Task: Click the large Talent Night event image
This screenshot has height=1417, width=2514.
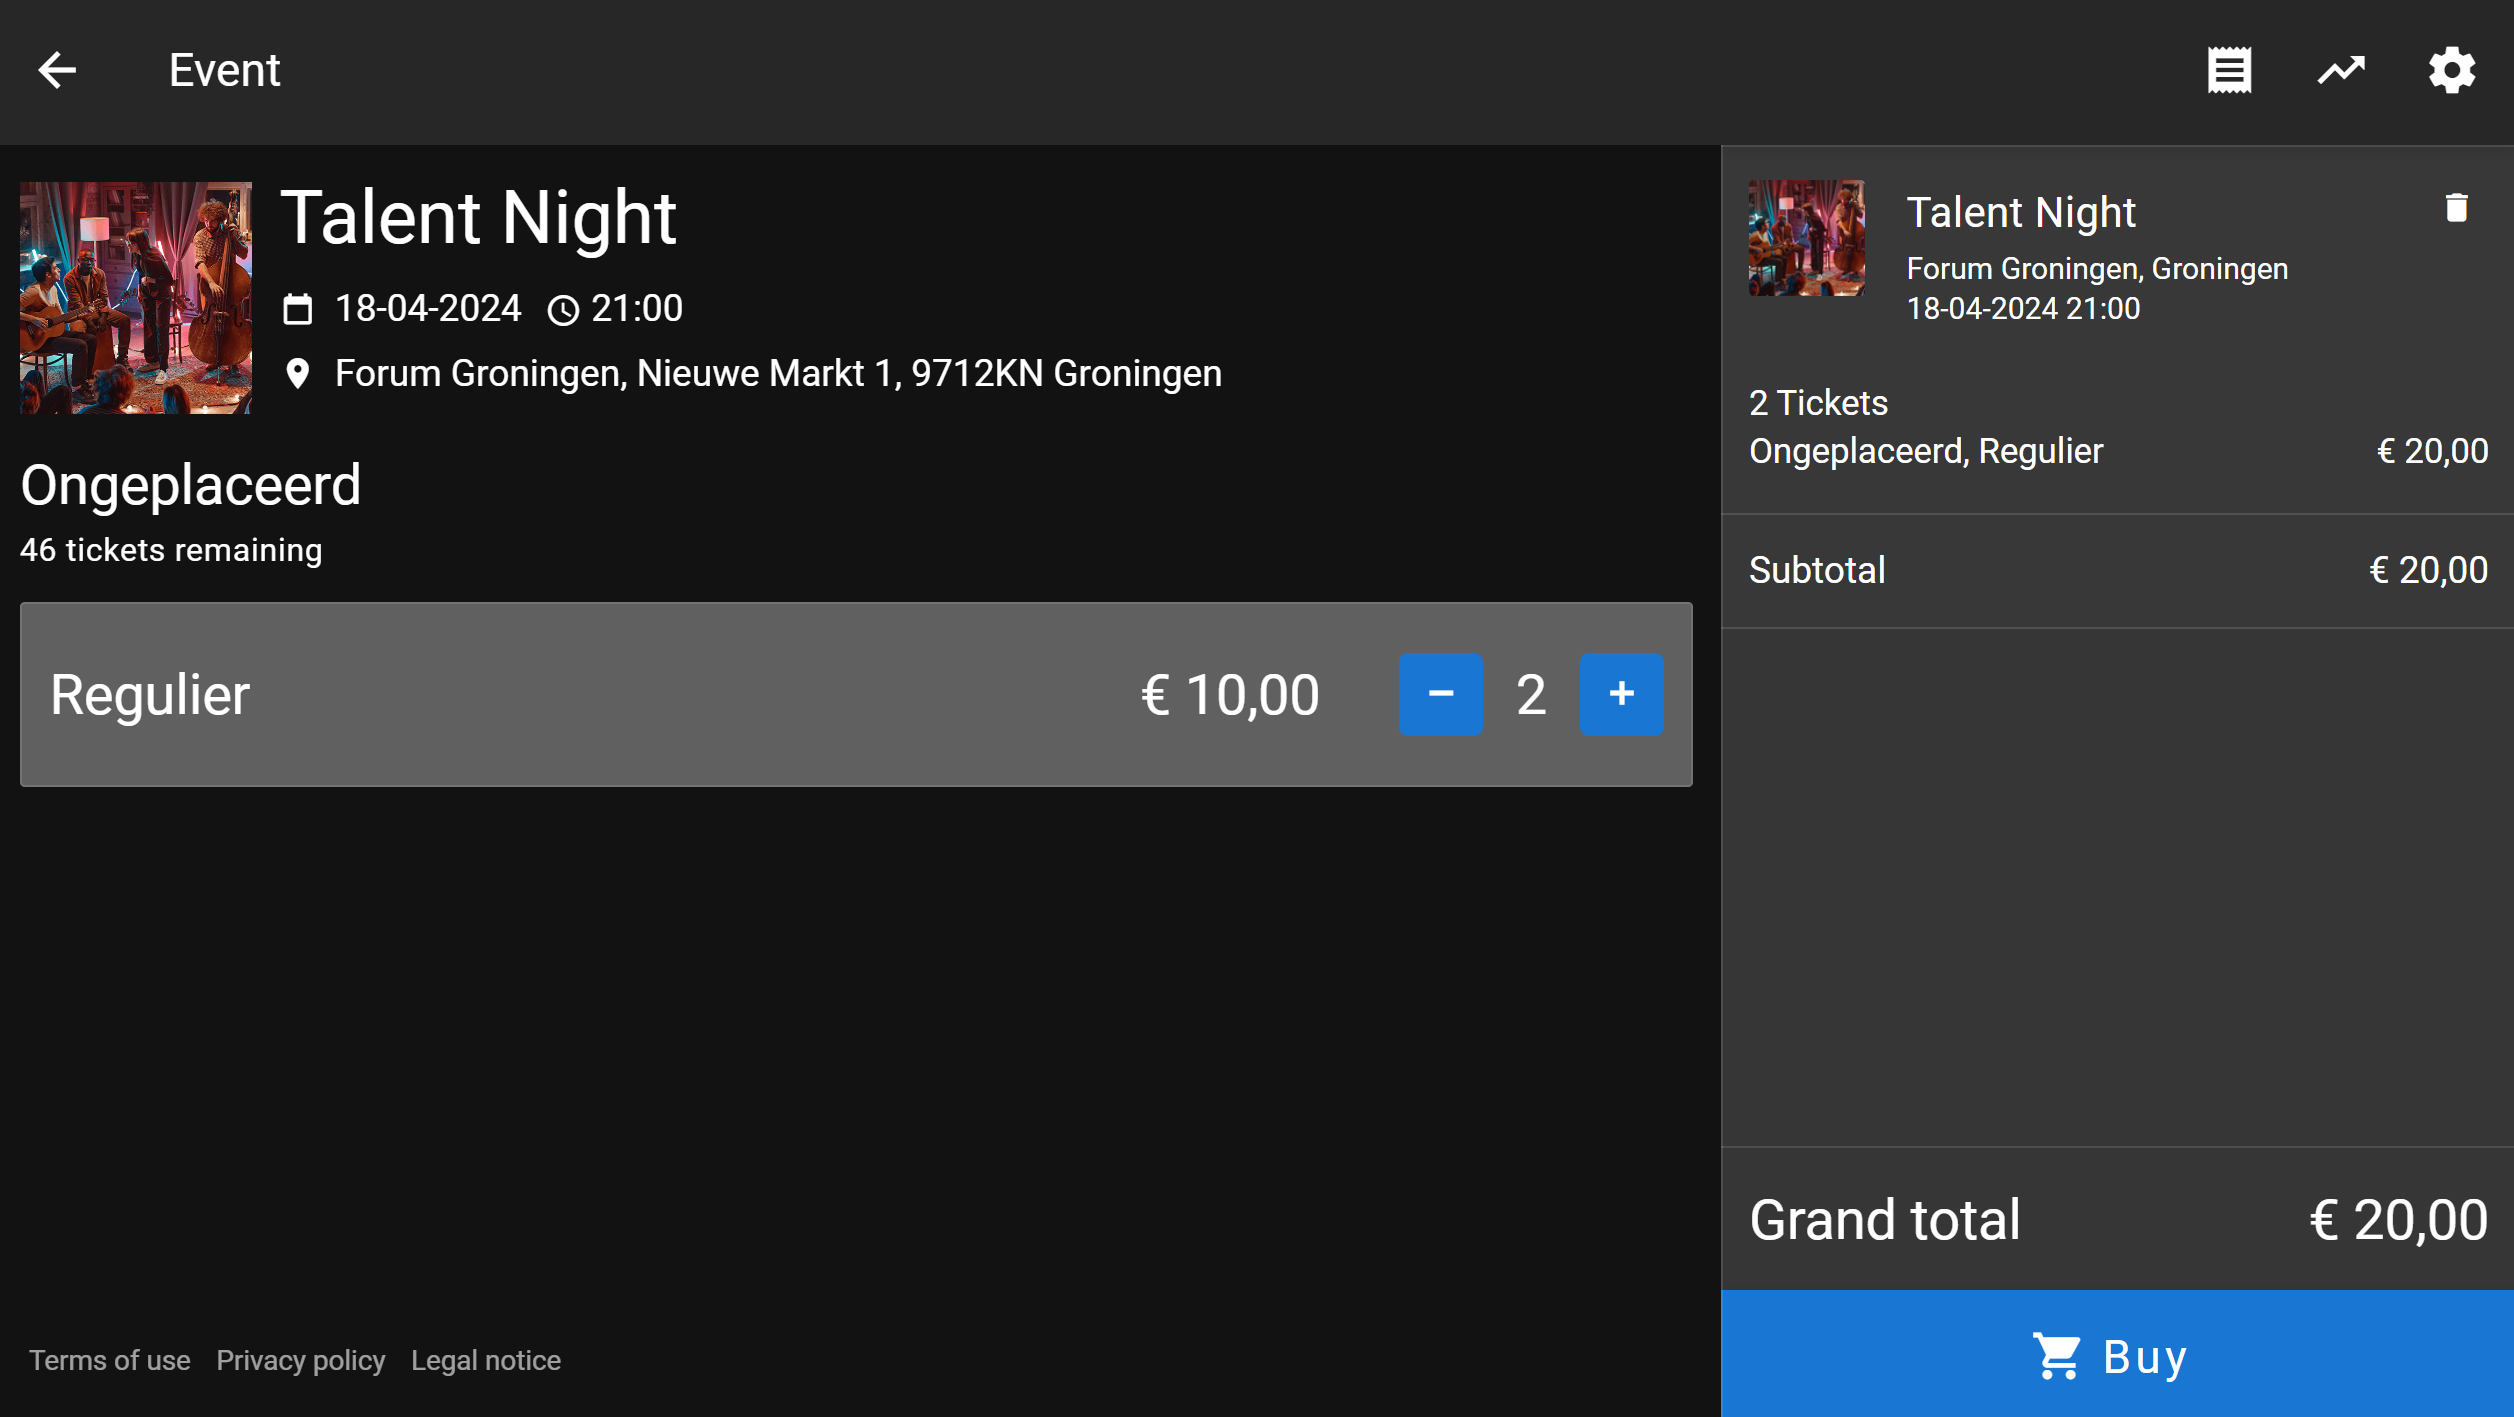Action: pyautogui.click(x=136, y=297)
